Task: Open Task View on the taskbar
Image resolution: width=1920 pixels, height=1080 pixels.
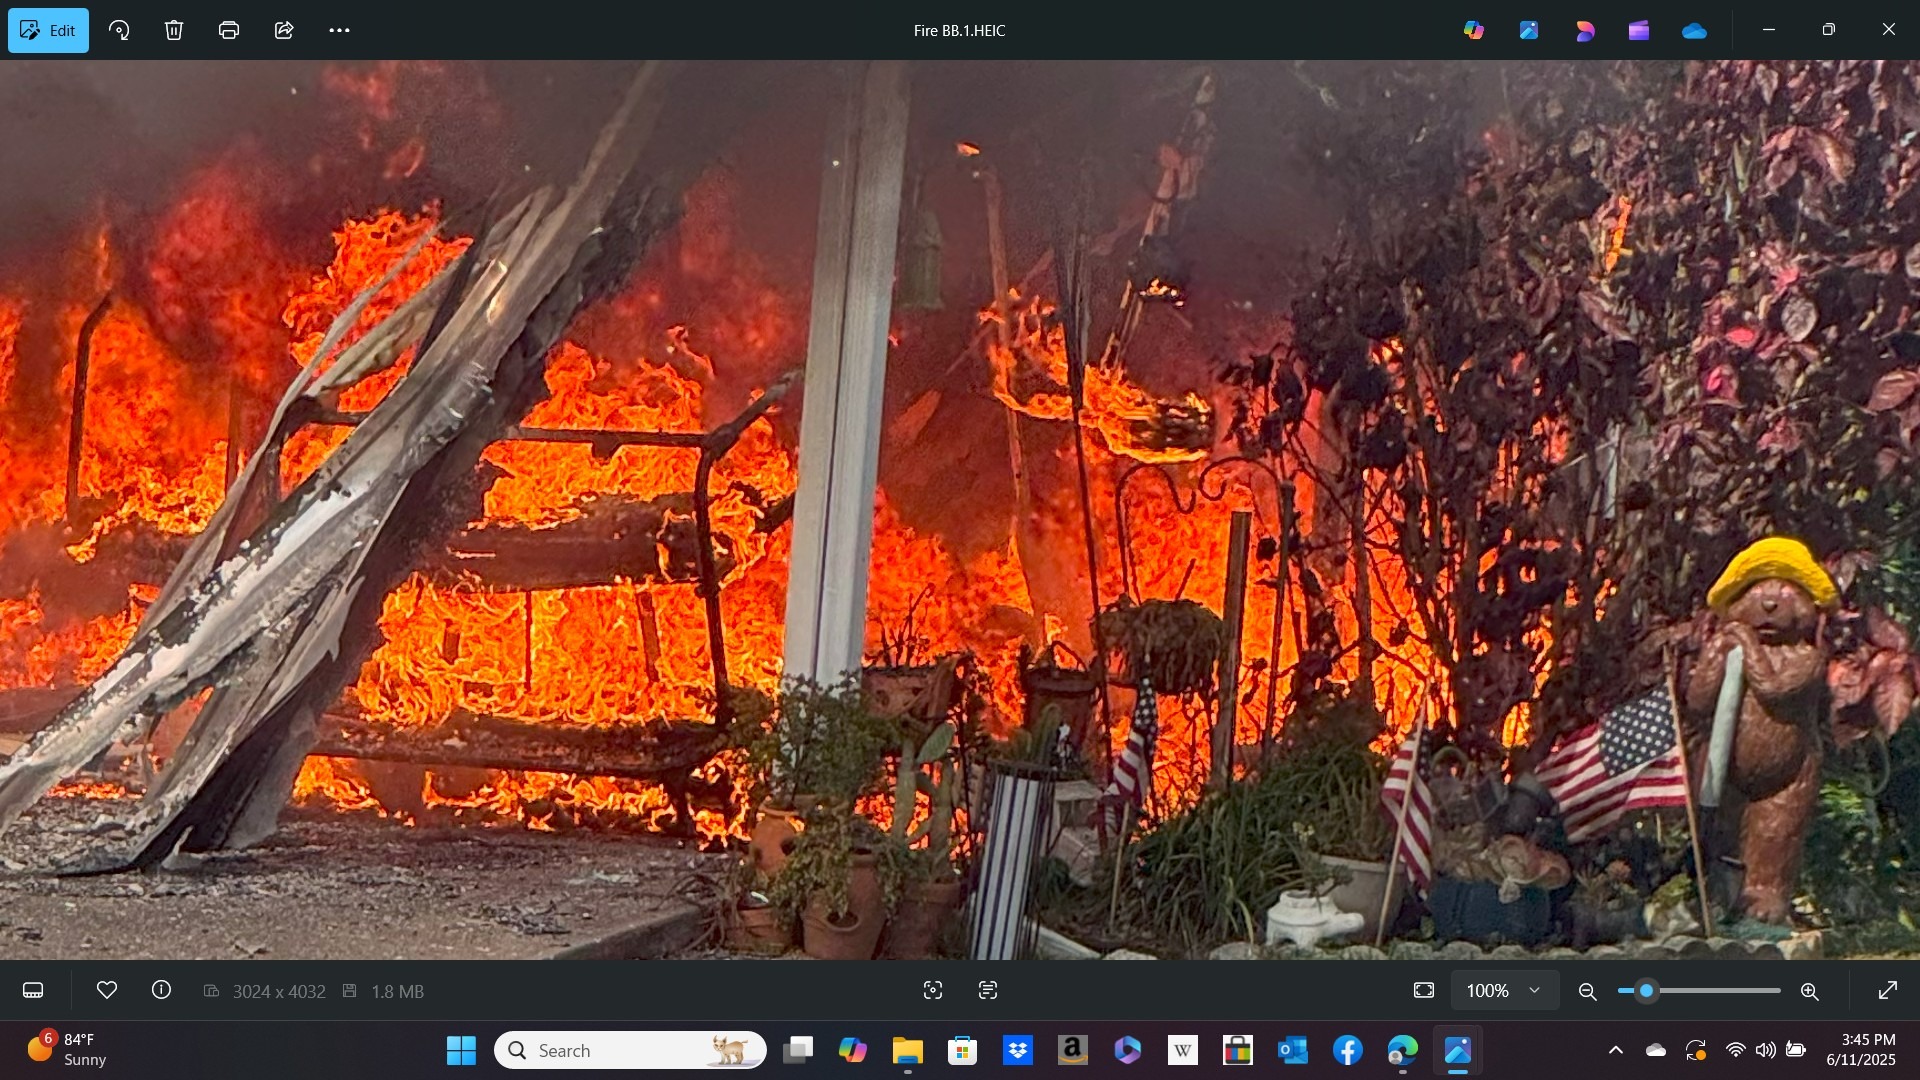Action: (798, 1051)
